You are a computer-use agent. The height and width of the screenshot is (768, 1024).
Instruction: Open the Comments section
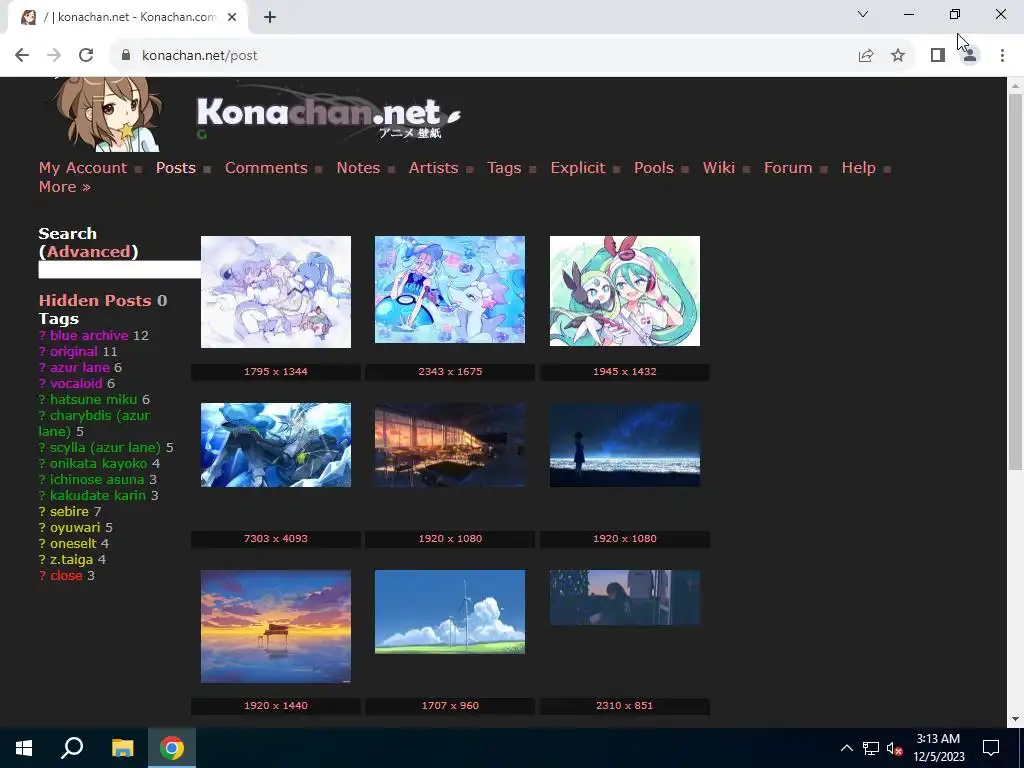[266, 168]
